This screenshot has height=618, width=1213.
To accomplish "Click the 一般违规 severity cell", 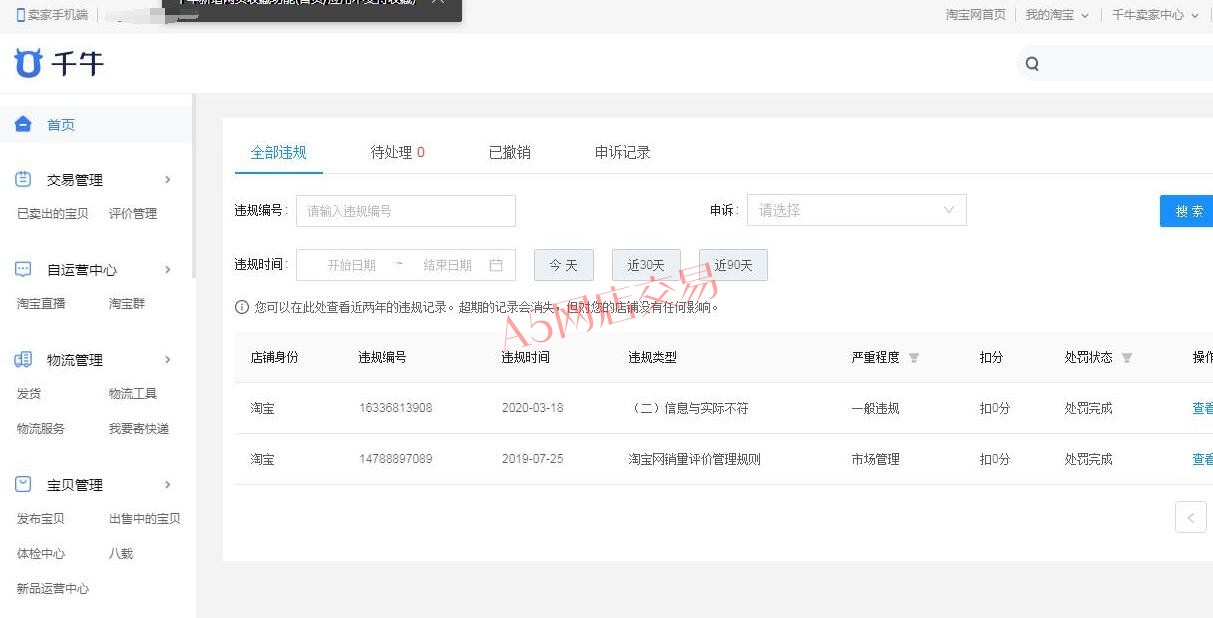I will pyautogui.click(x=876, y=408).
